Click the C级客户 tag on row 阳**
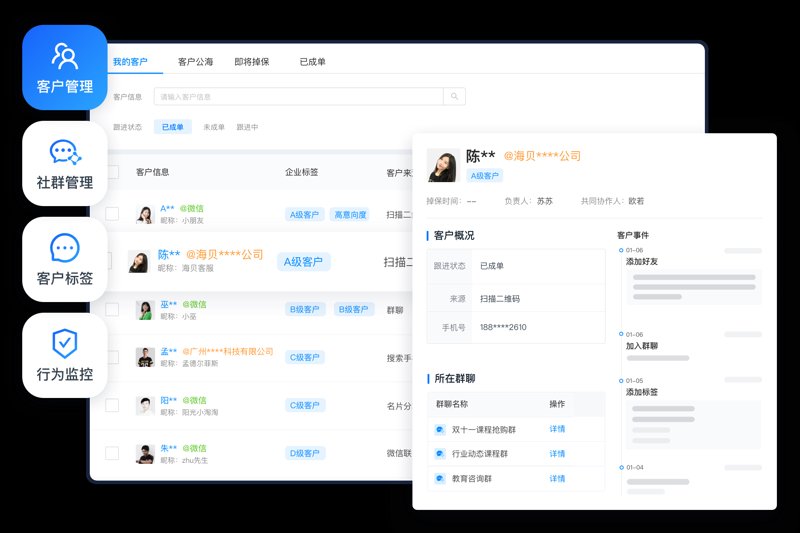This screenshot has height=533, width=800. (x=305, y=405)
